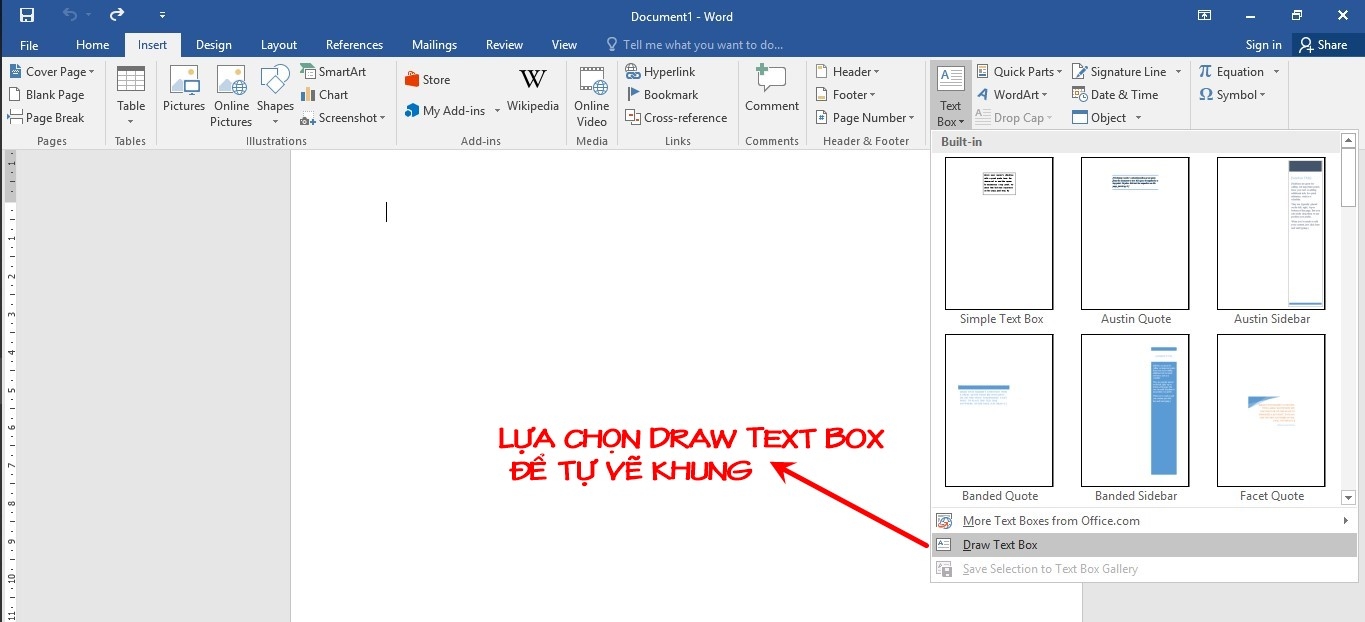Open the Footer dropdown
Viewport: 1365px width, 622px height.
(846, 95)
